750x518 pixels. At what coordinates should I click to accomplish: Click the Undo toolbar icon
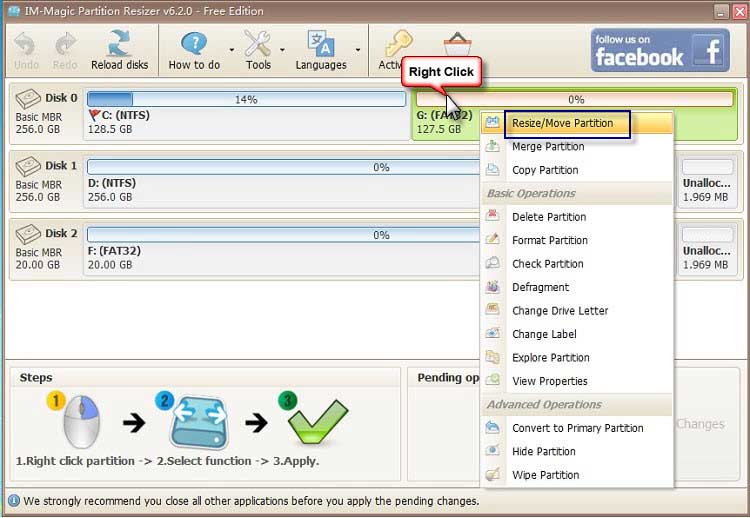click(25, 44)
